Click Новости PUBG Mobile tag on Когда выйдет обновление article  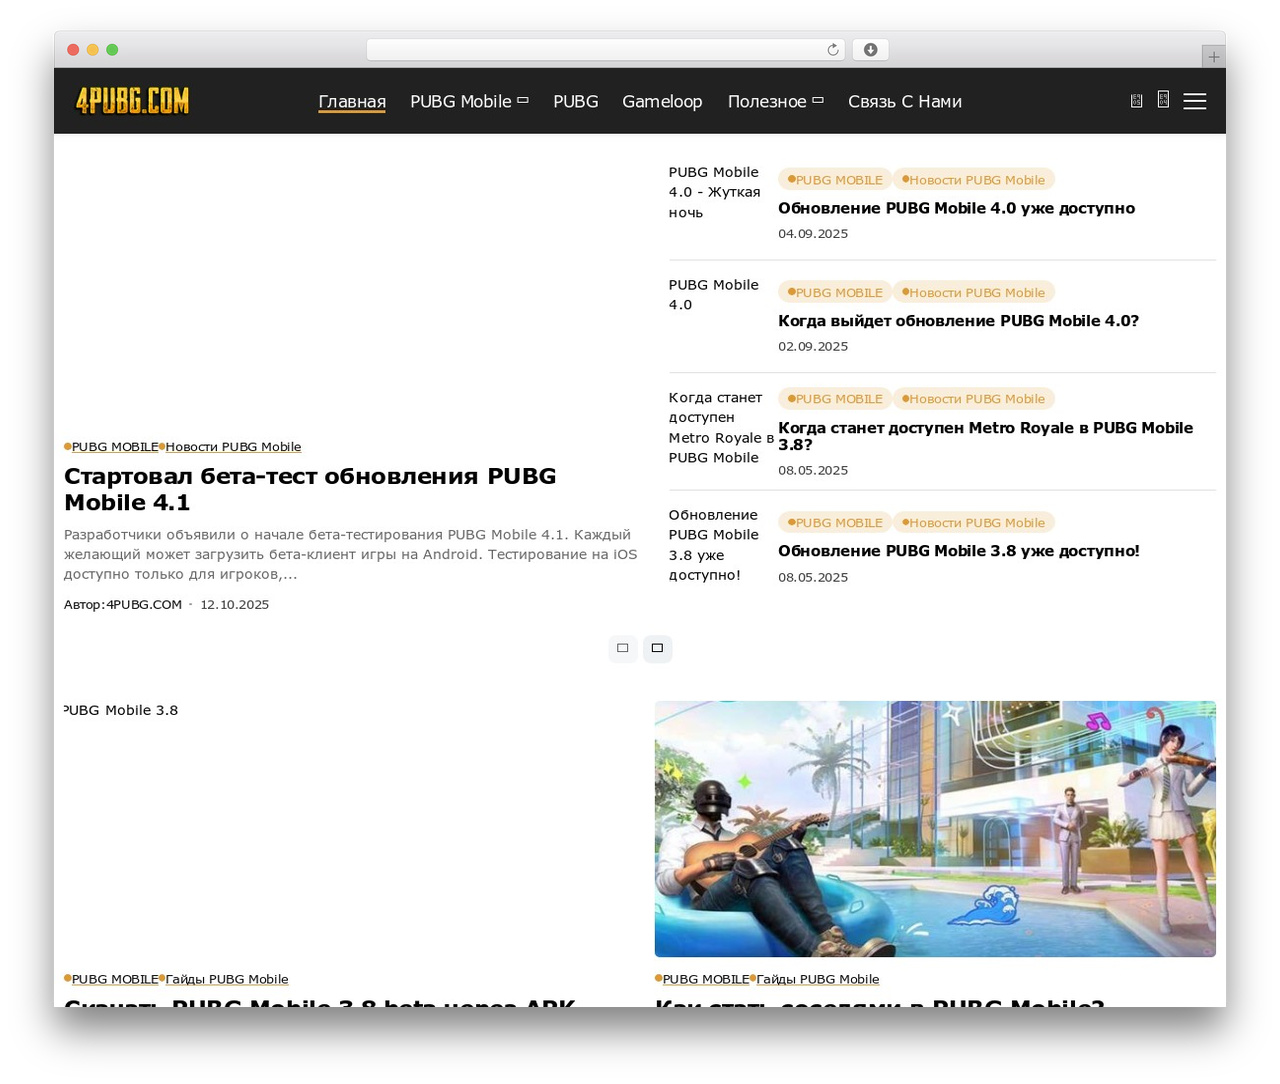click(x=973, y=292)
